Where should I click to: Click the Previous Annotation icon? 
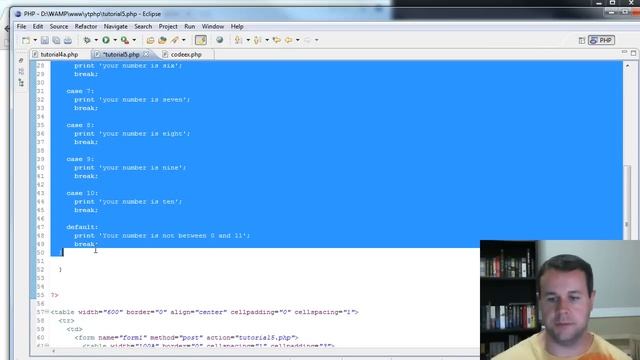258,40
